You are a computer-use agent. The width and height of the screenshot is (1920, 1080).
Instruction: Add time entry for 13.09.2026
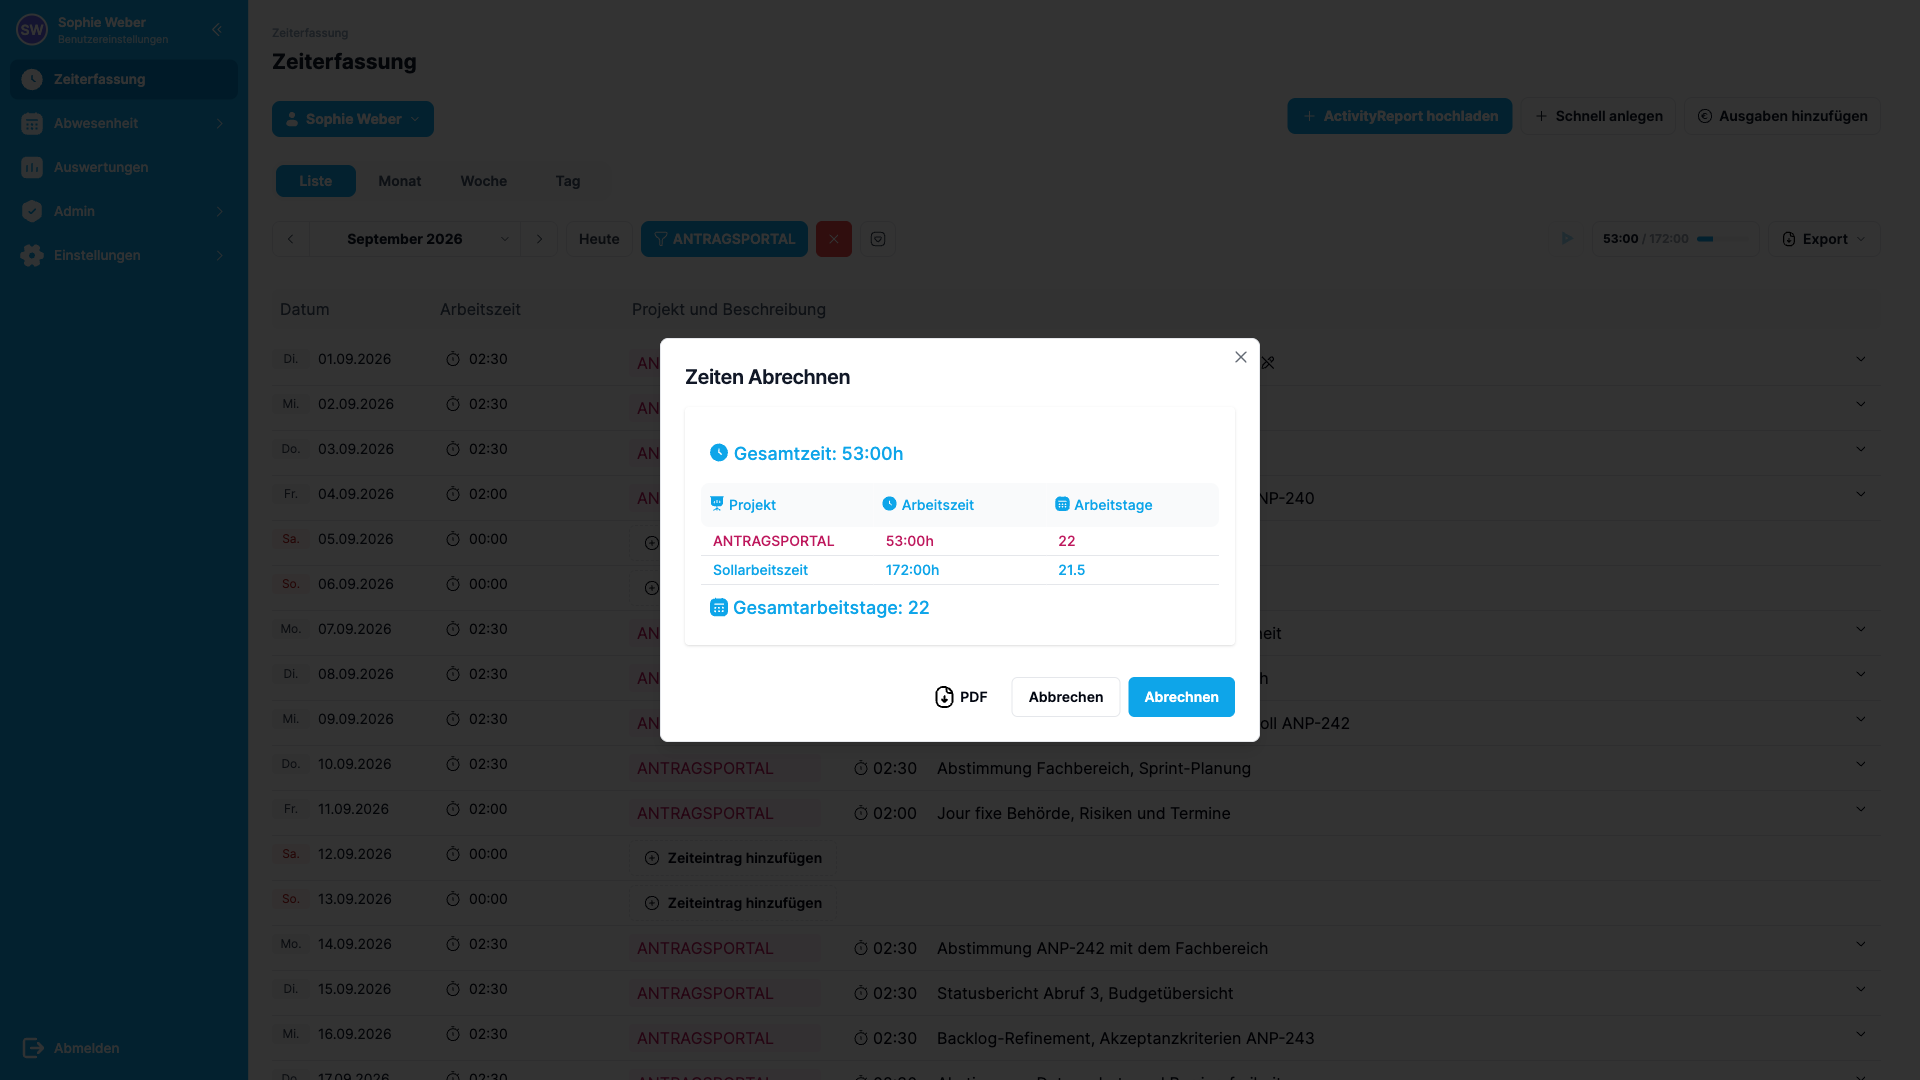(x=733, y=903)
